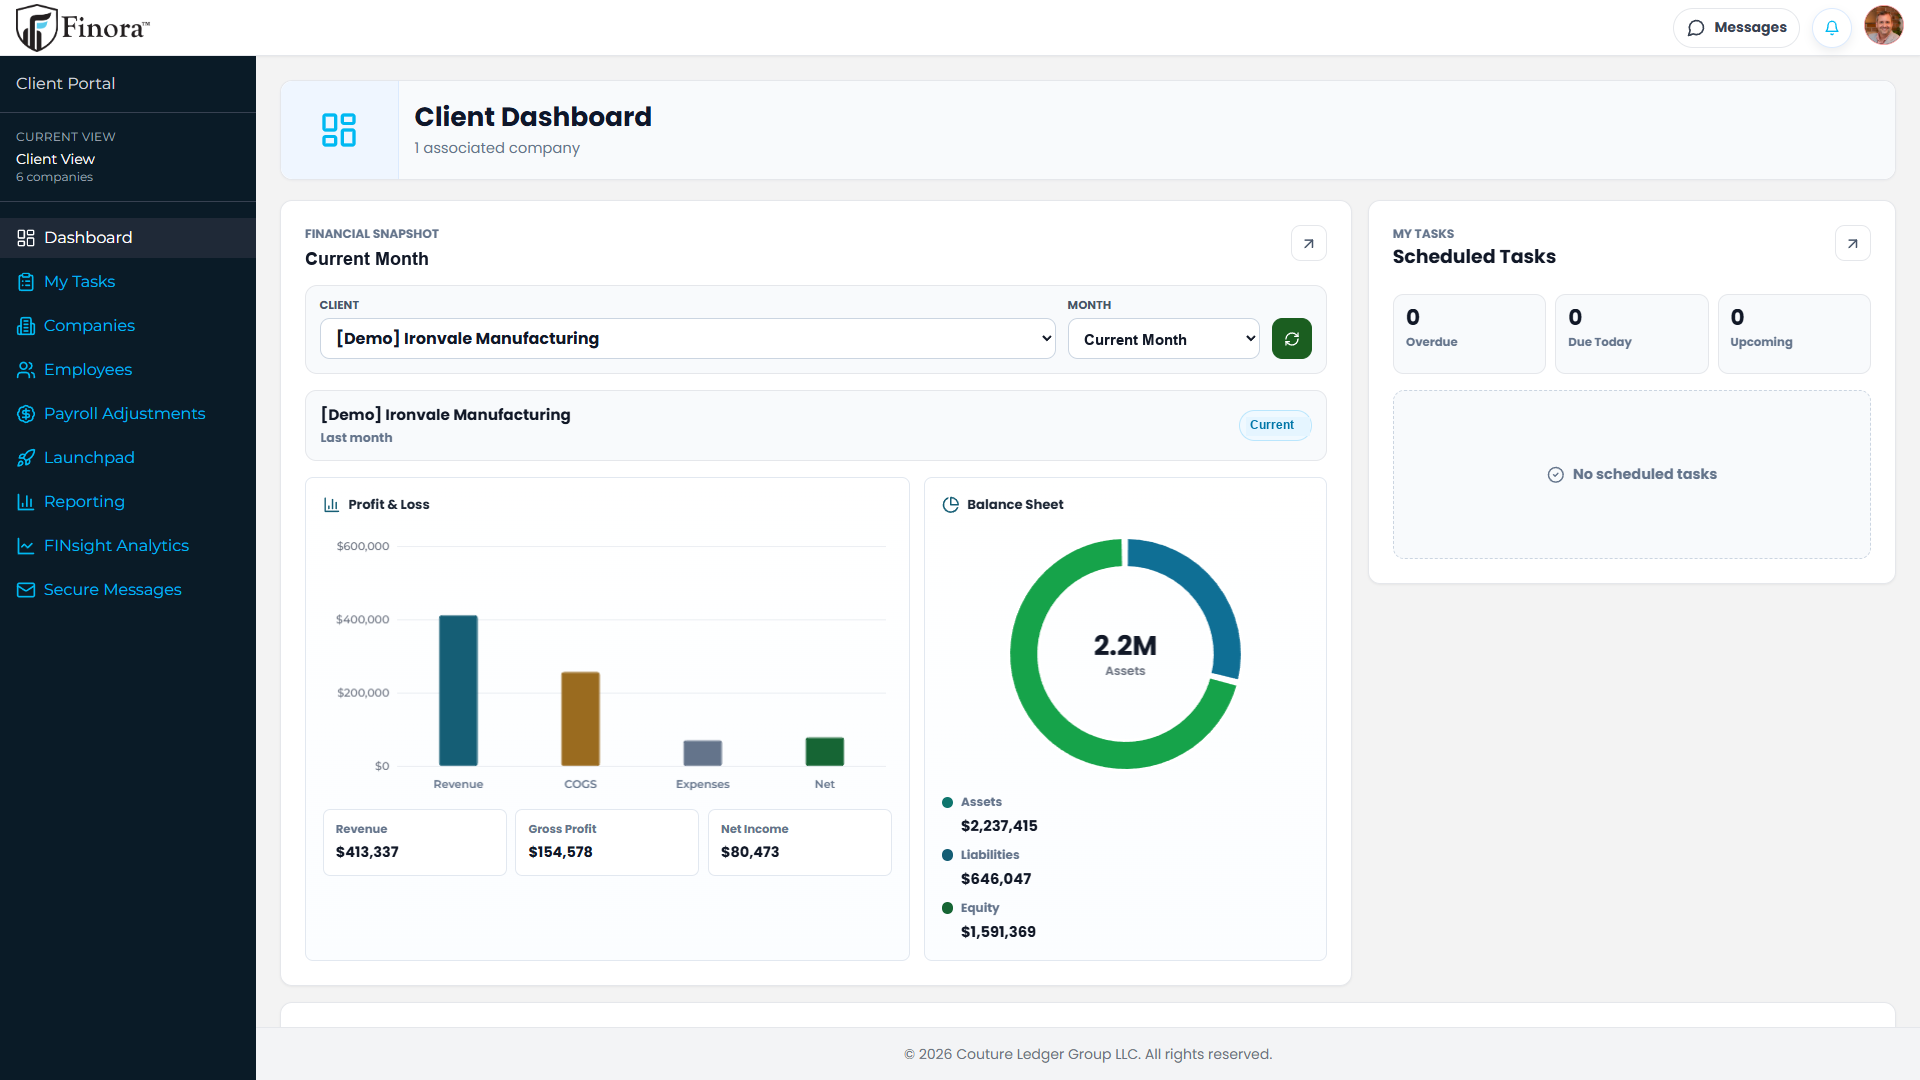The width and height of the screenshot is (1920, 1080).
Task: Go to Dashboard in the sidebar
Action: coord(128,238)
